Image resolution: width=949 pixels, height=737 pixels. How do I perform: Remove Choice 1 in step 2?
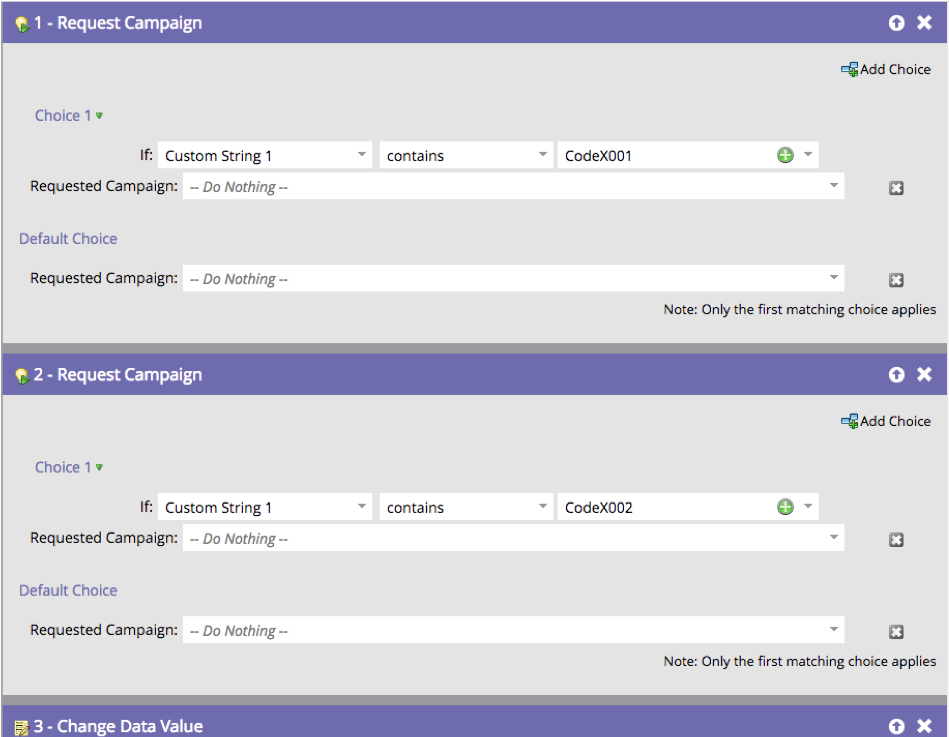(x=896, y=540)
